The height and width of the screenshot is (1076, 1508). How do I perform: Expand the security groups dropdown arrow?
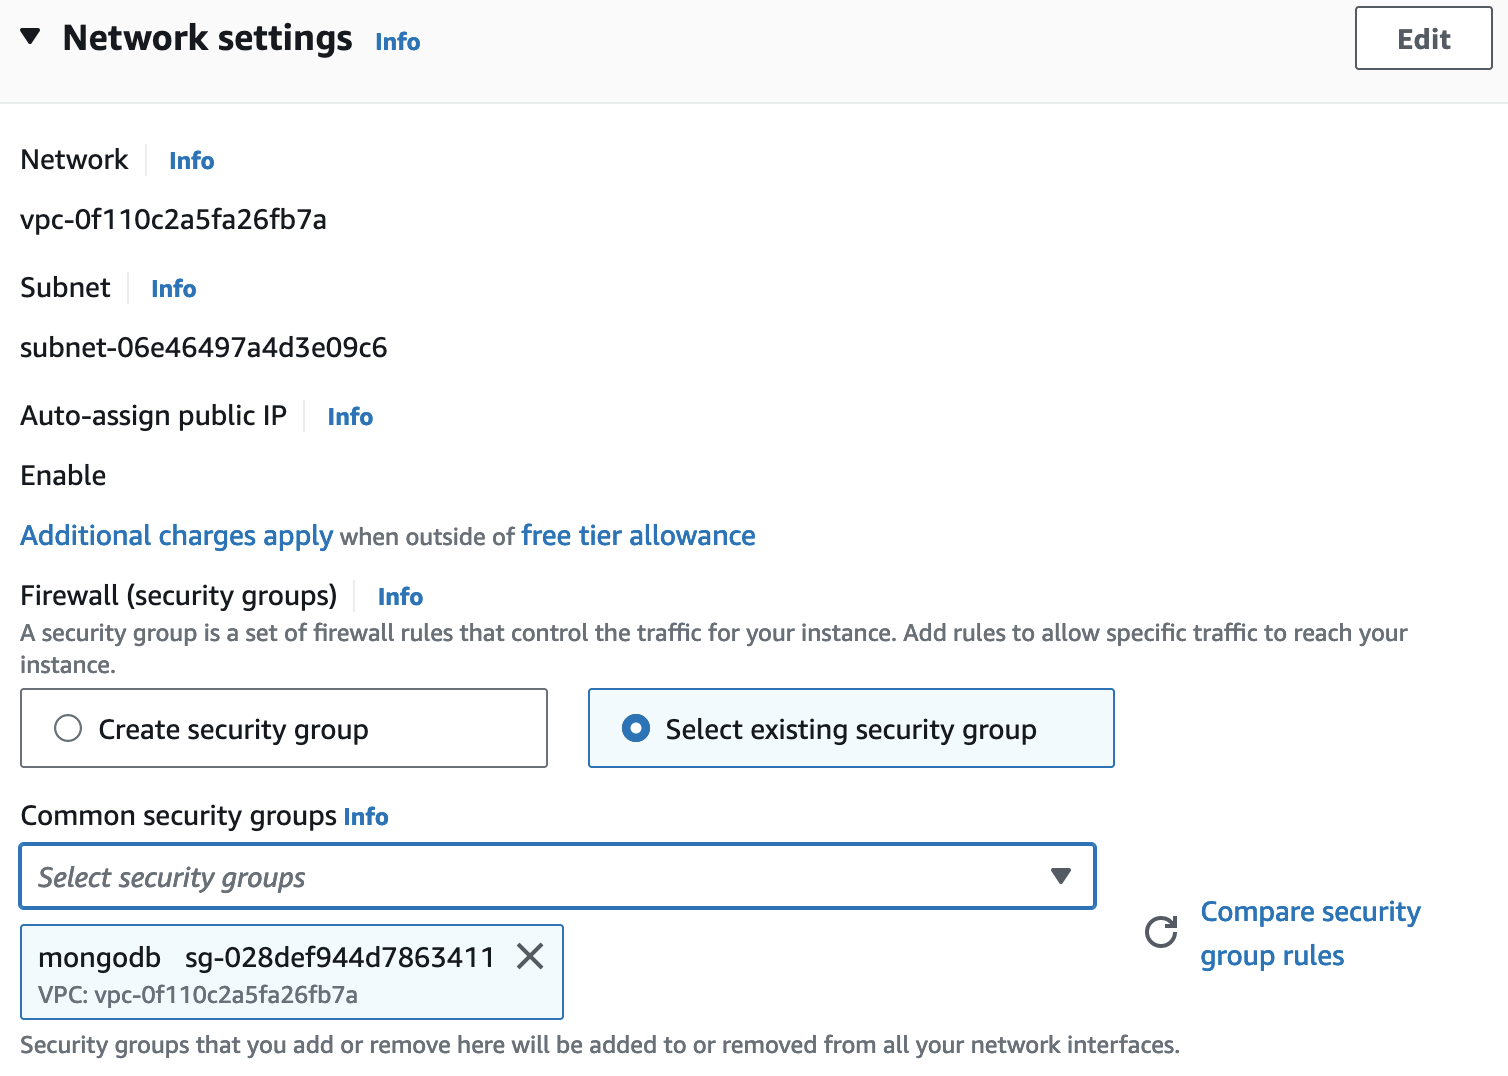click(1061, 877)
